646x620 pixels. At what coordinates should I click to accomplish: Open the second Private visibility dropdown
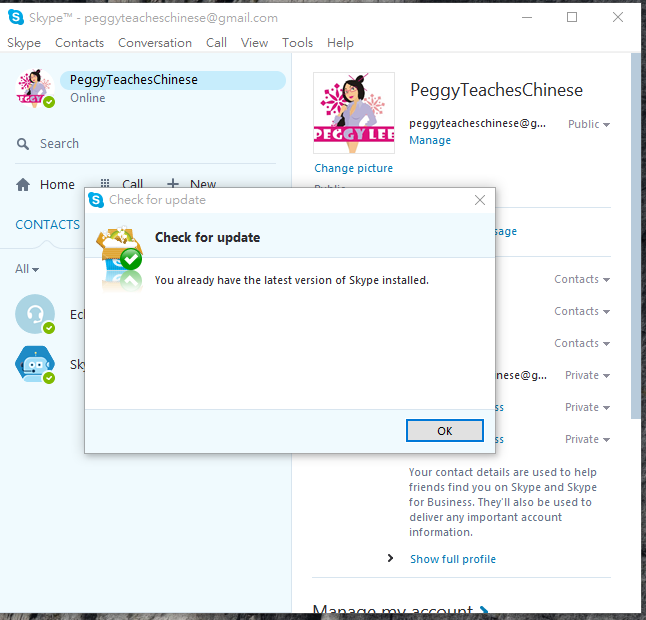pyautogui.click(x=587, y=407)
